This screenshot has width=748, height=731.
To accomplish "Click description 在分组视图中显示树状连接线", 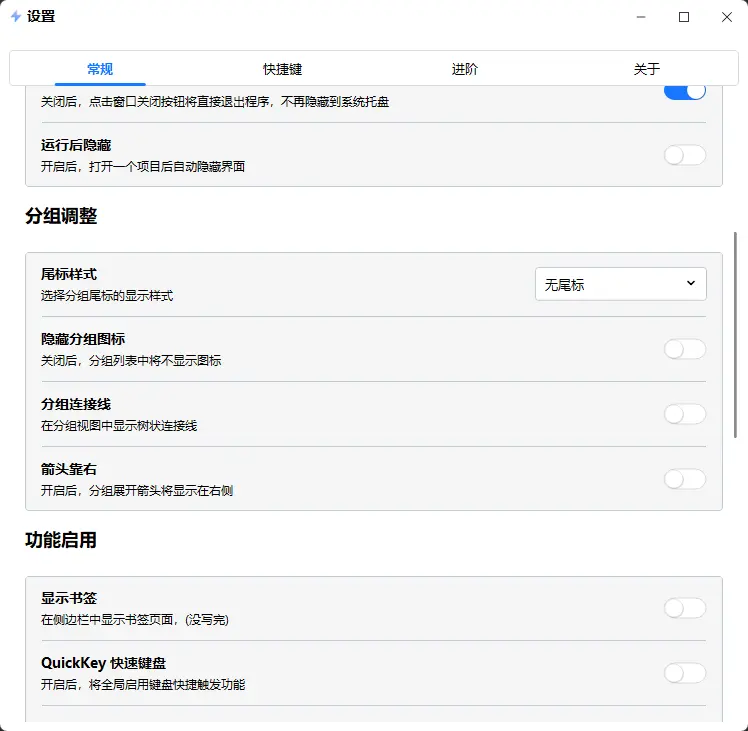I will point(119,426).
